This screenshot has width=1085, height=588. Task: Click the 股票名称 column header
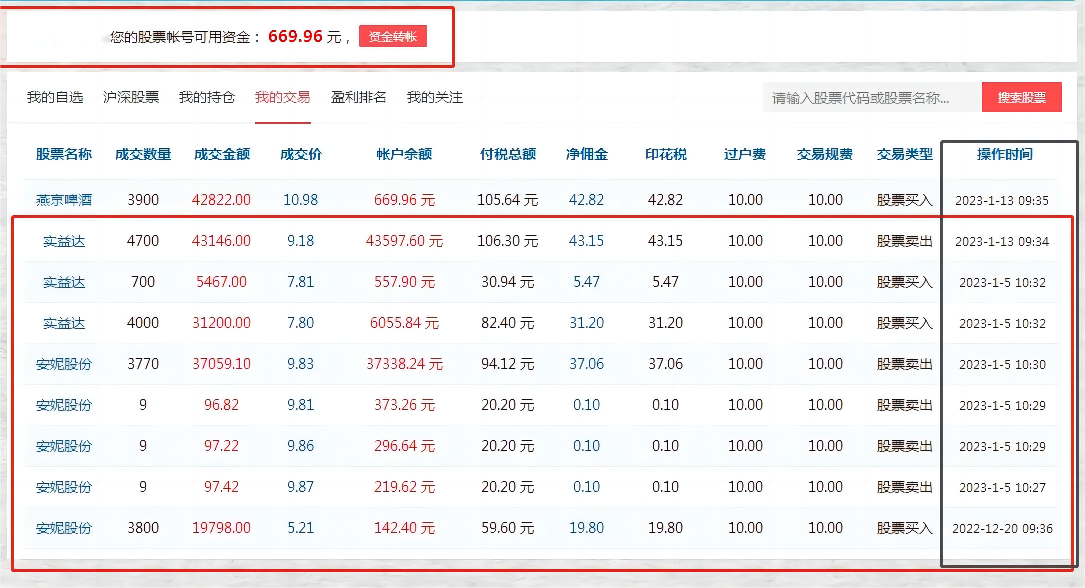[64, 154]
